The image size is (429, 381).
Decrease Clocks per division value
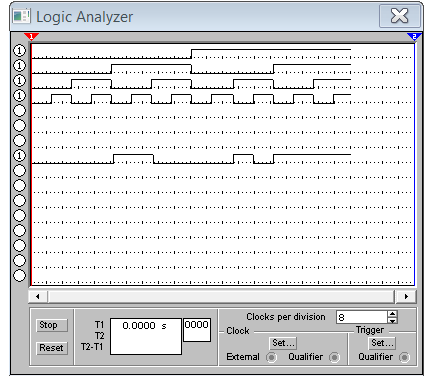[x=393, y=320]
